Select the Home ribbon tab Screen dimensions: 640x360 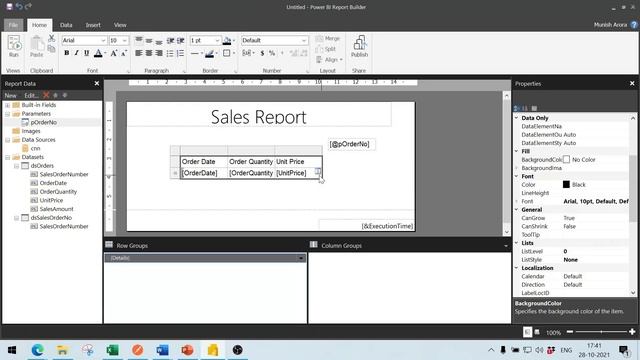coord(40,25)
